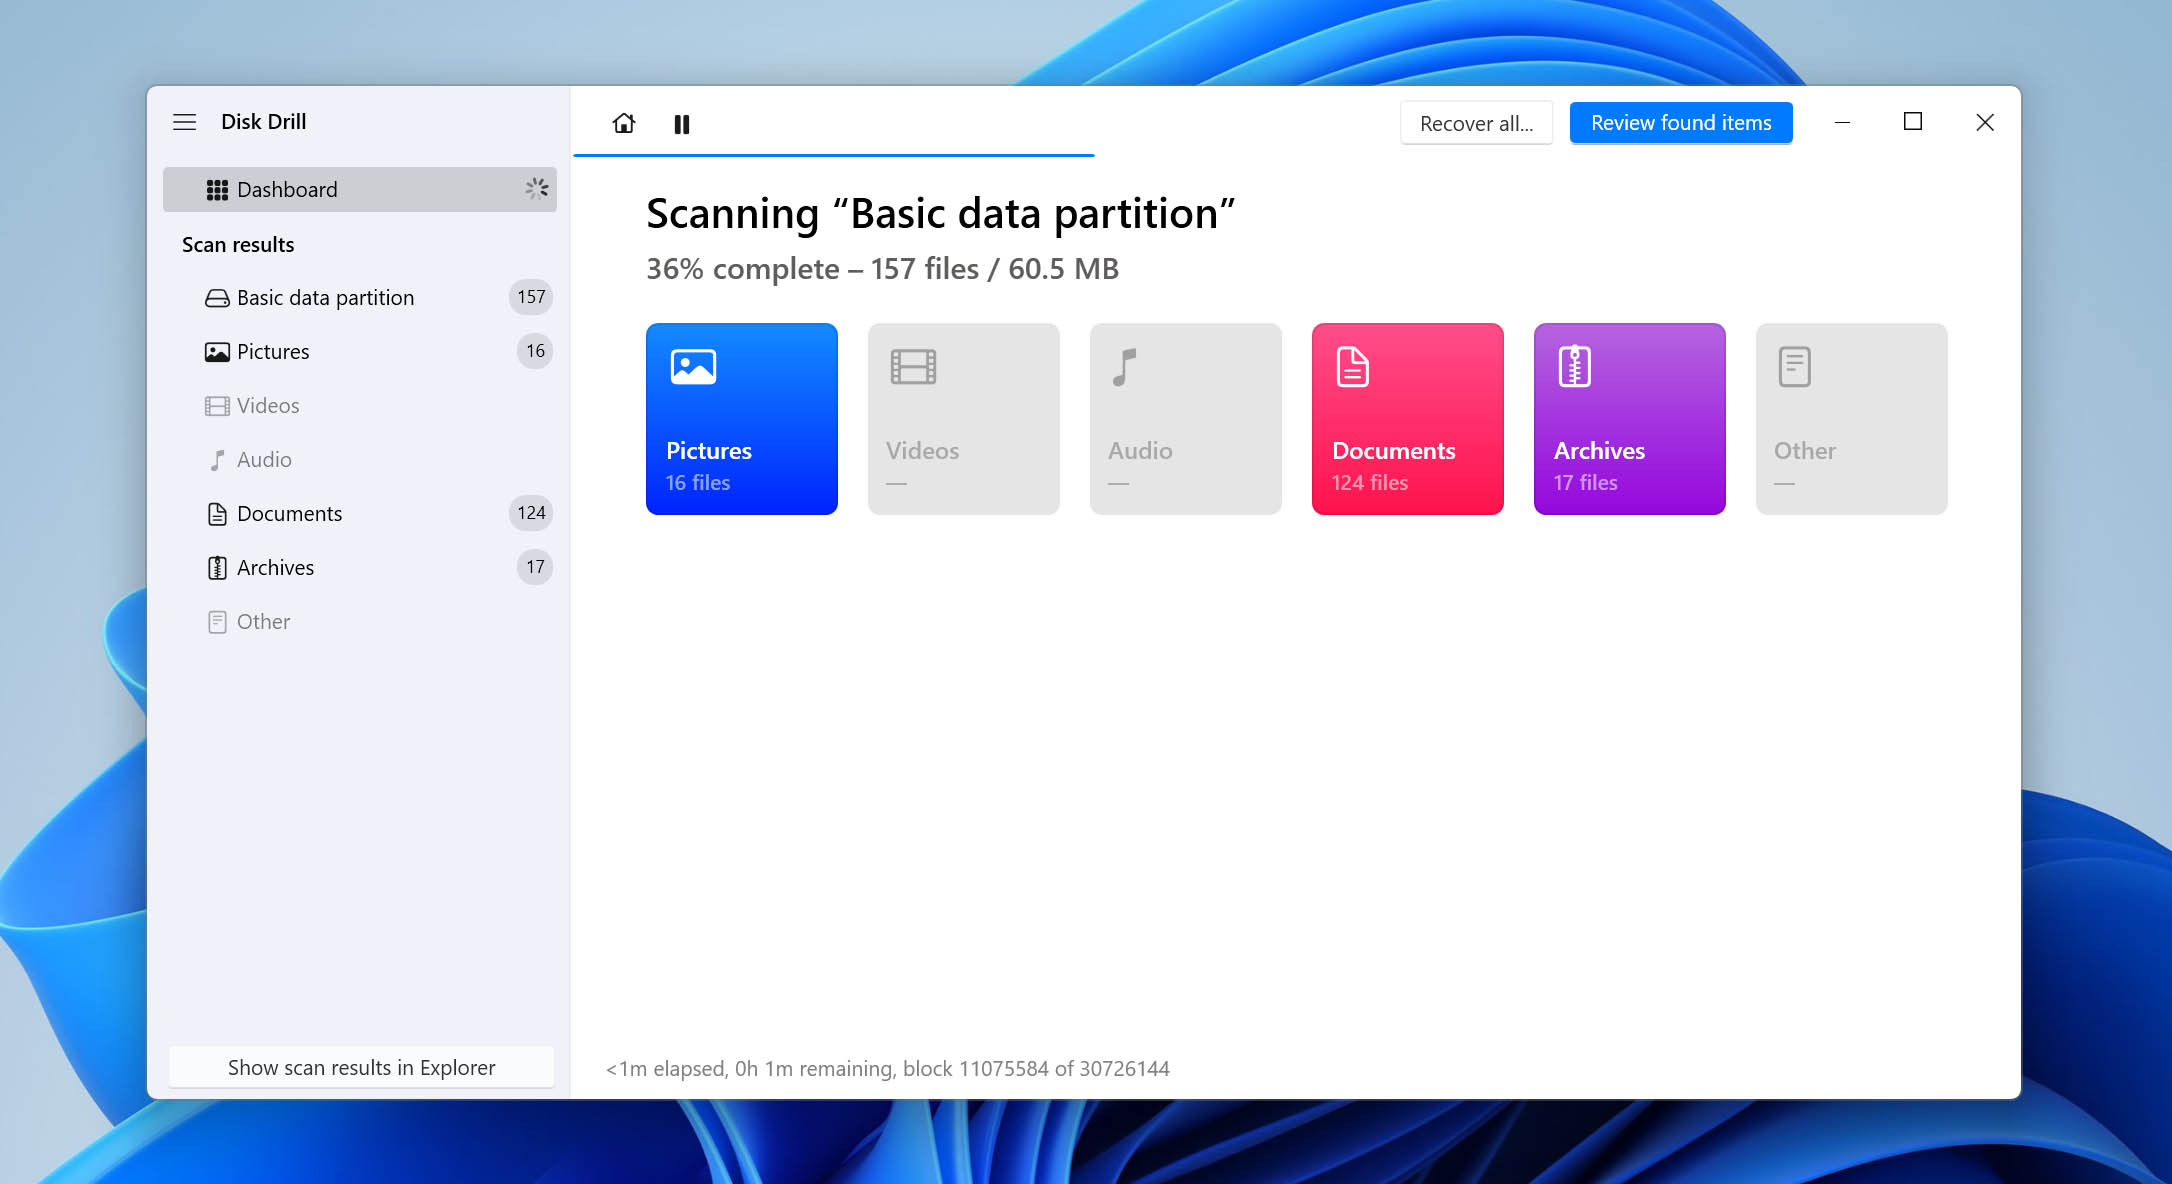The width and height of the screenshot is (2172, 1184).
Task: Click the Scanning Basic data partition heading
Action: 941,214
